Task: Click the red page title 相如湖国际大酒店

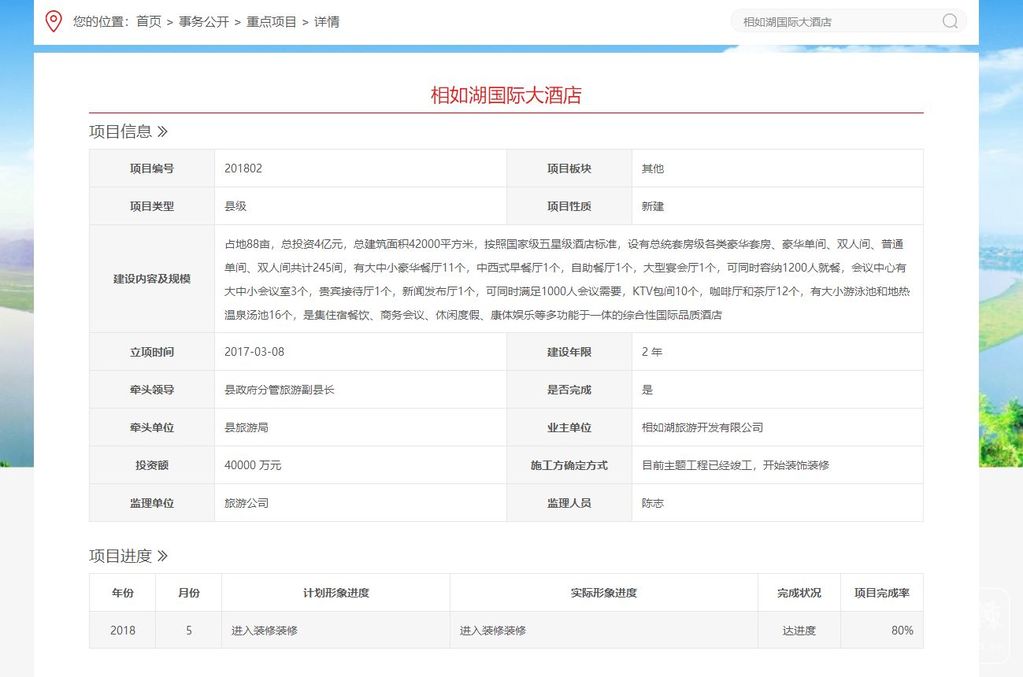Action: (x=505, y=96)
